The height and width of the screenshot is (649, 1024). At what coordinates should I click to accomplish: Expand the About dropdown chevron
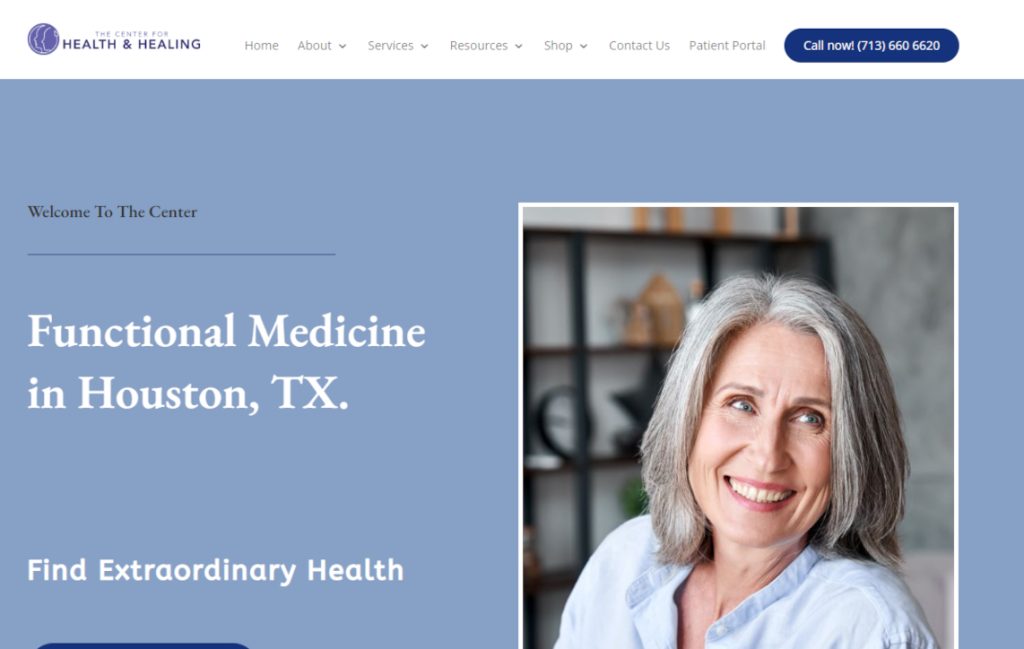click(342, 46)
